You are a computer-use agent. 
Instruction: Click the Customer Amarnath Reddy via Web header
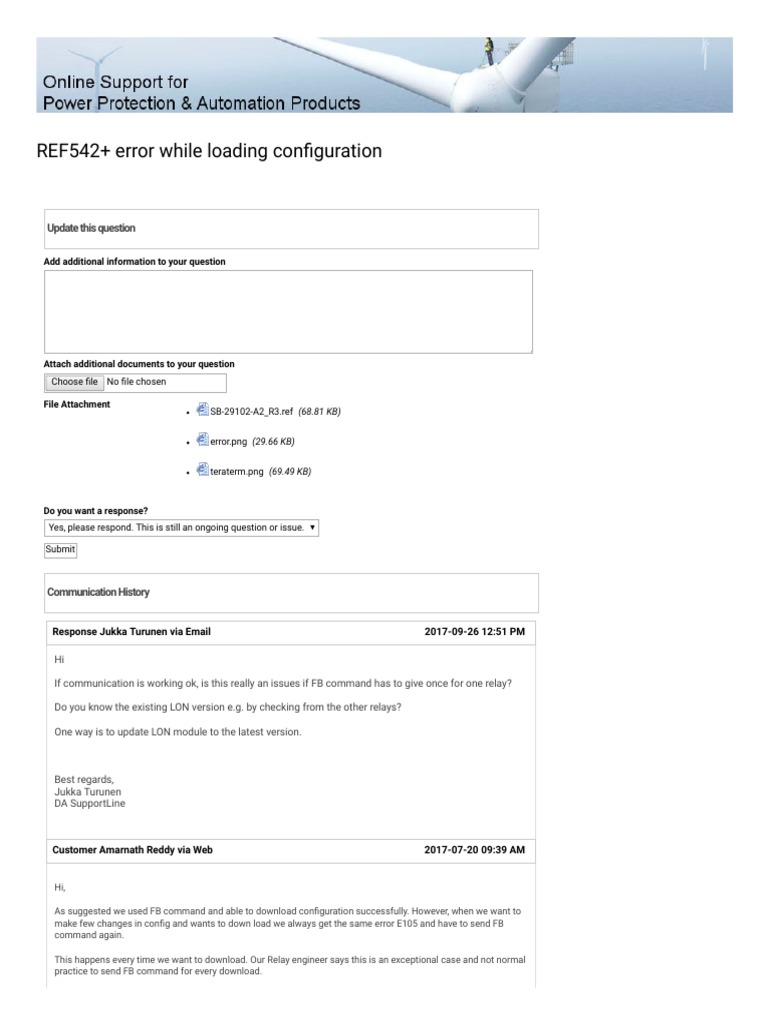[x=132, y=850]
